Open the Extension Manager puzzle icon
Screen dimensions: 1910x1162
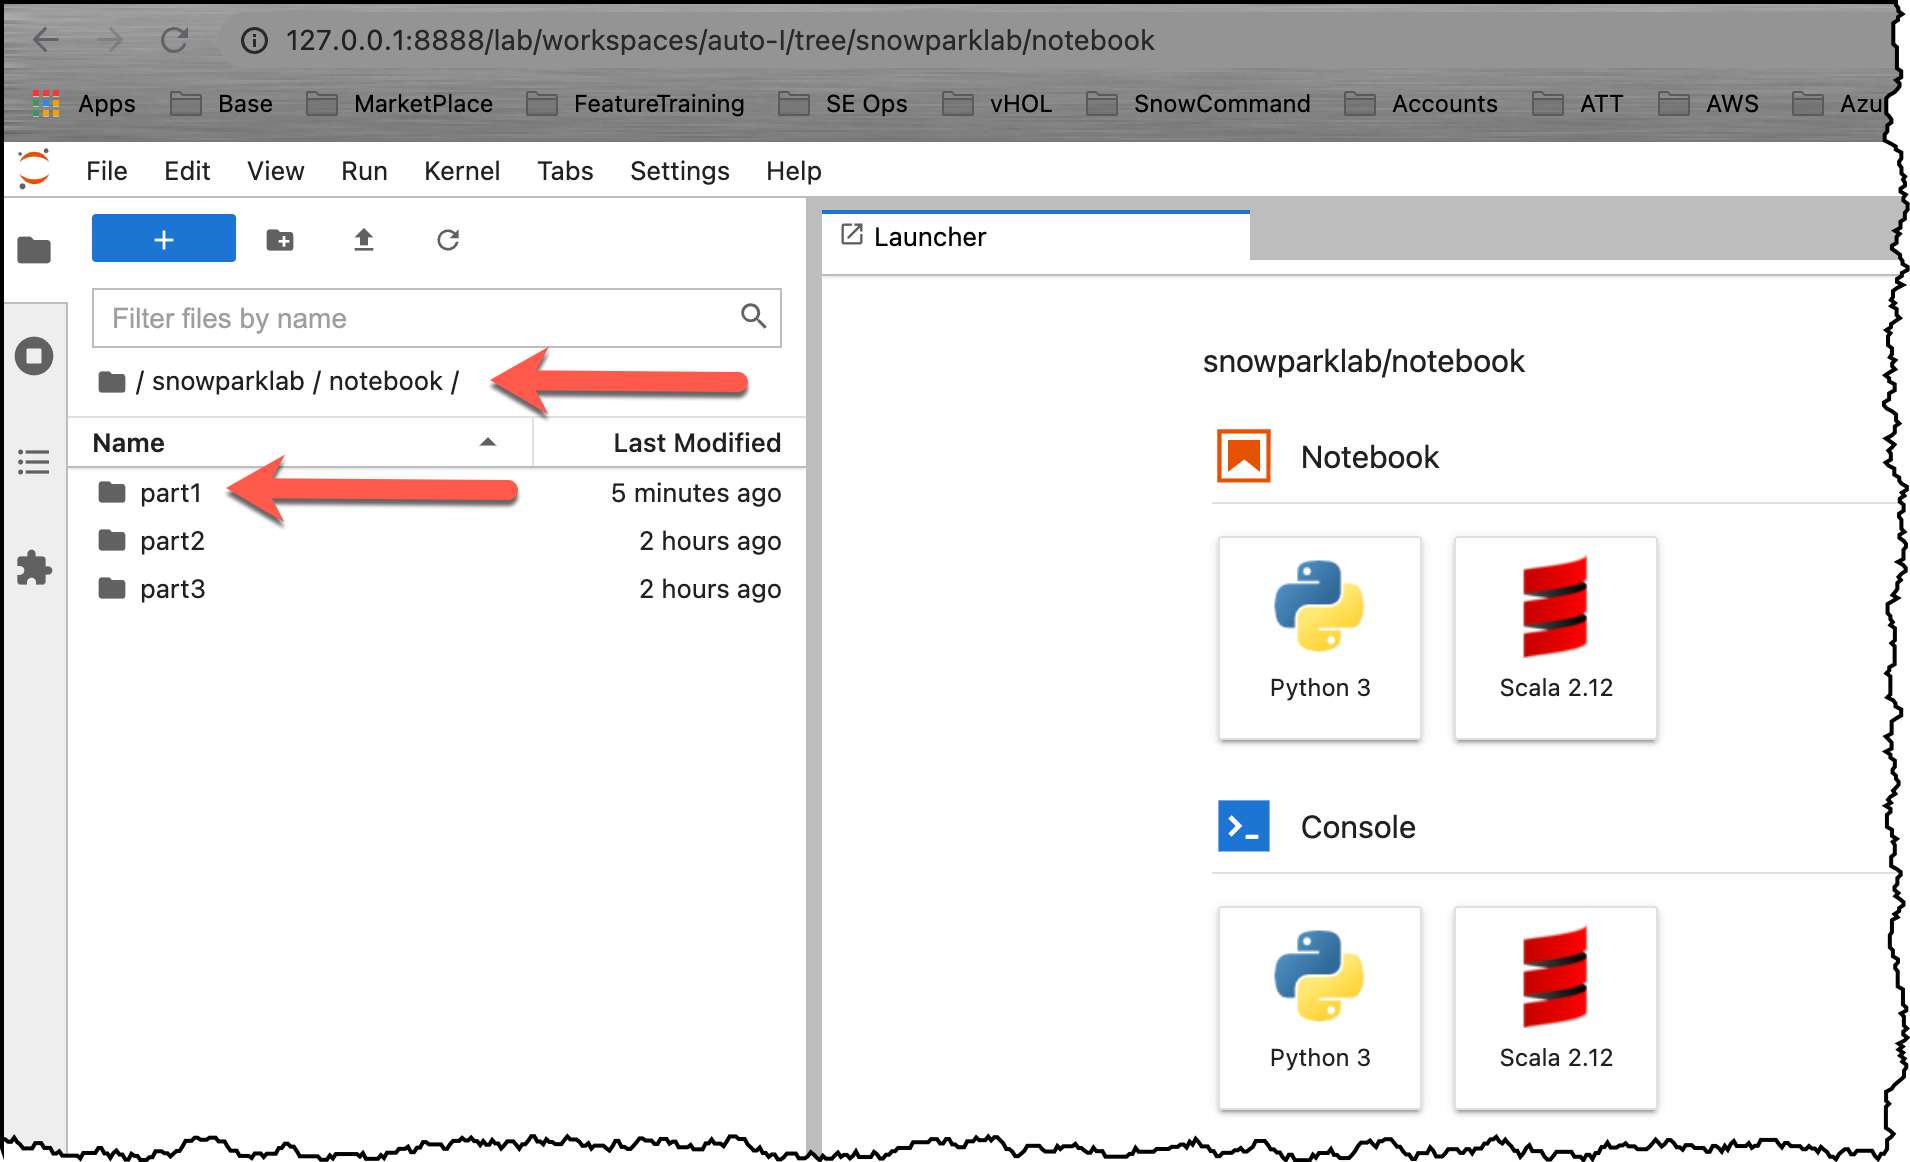click(x=34, y=568)
